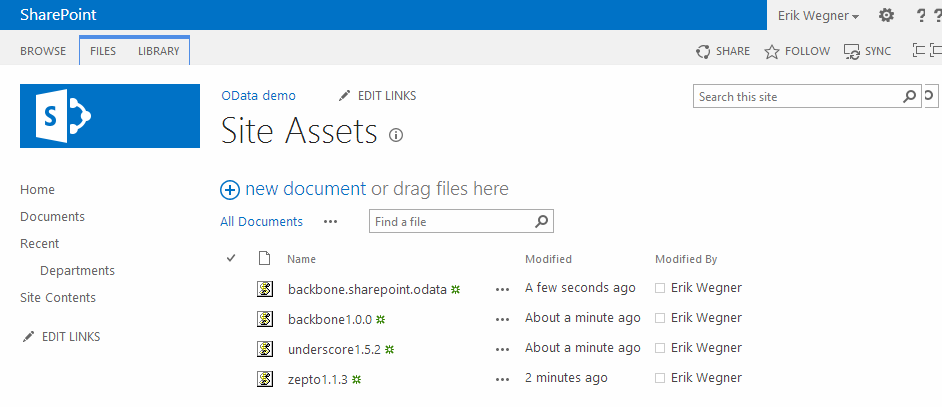Click the new document link
This screenshot has width=942, height=407.
click(306, 189)
